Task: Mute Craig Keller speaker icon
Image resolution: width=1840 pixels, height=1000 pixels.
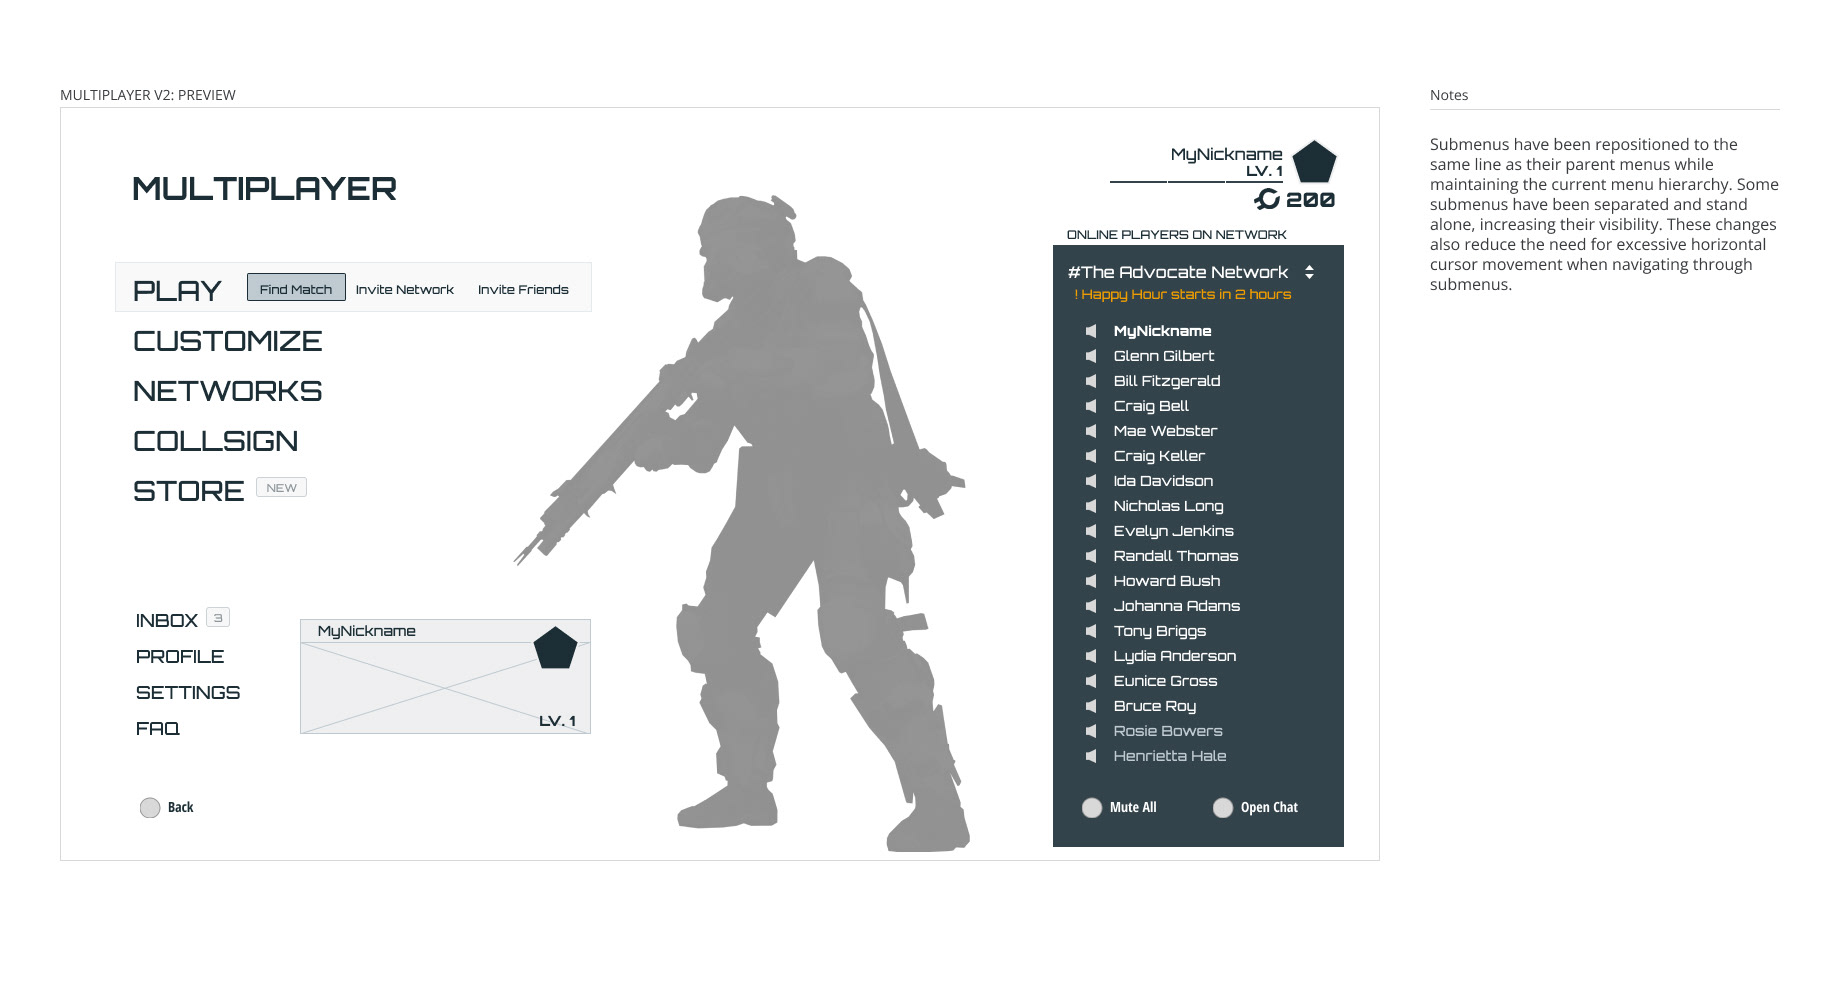Action: pyautogui.click(x=1091, y=456)
